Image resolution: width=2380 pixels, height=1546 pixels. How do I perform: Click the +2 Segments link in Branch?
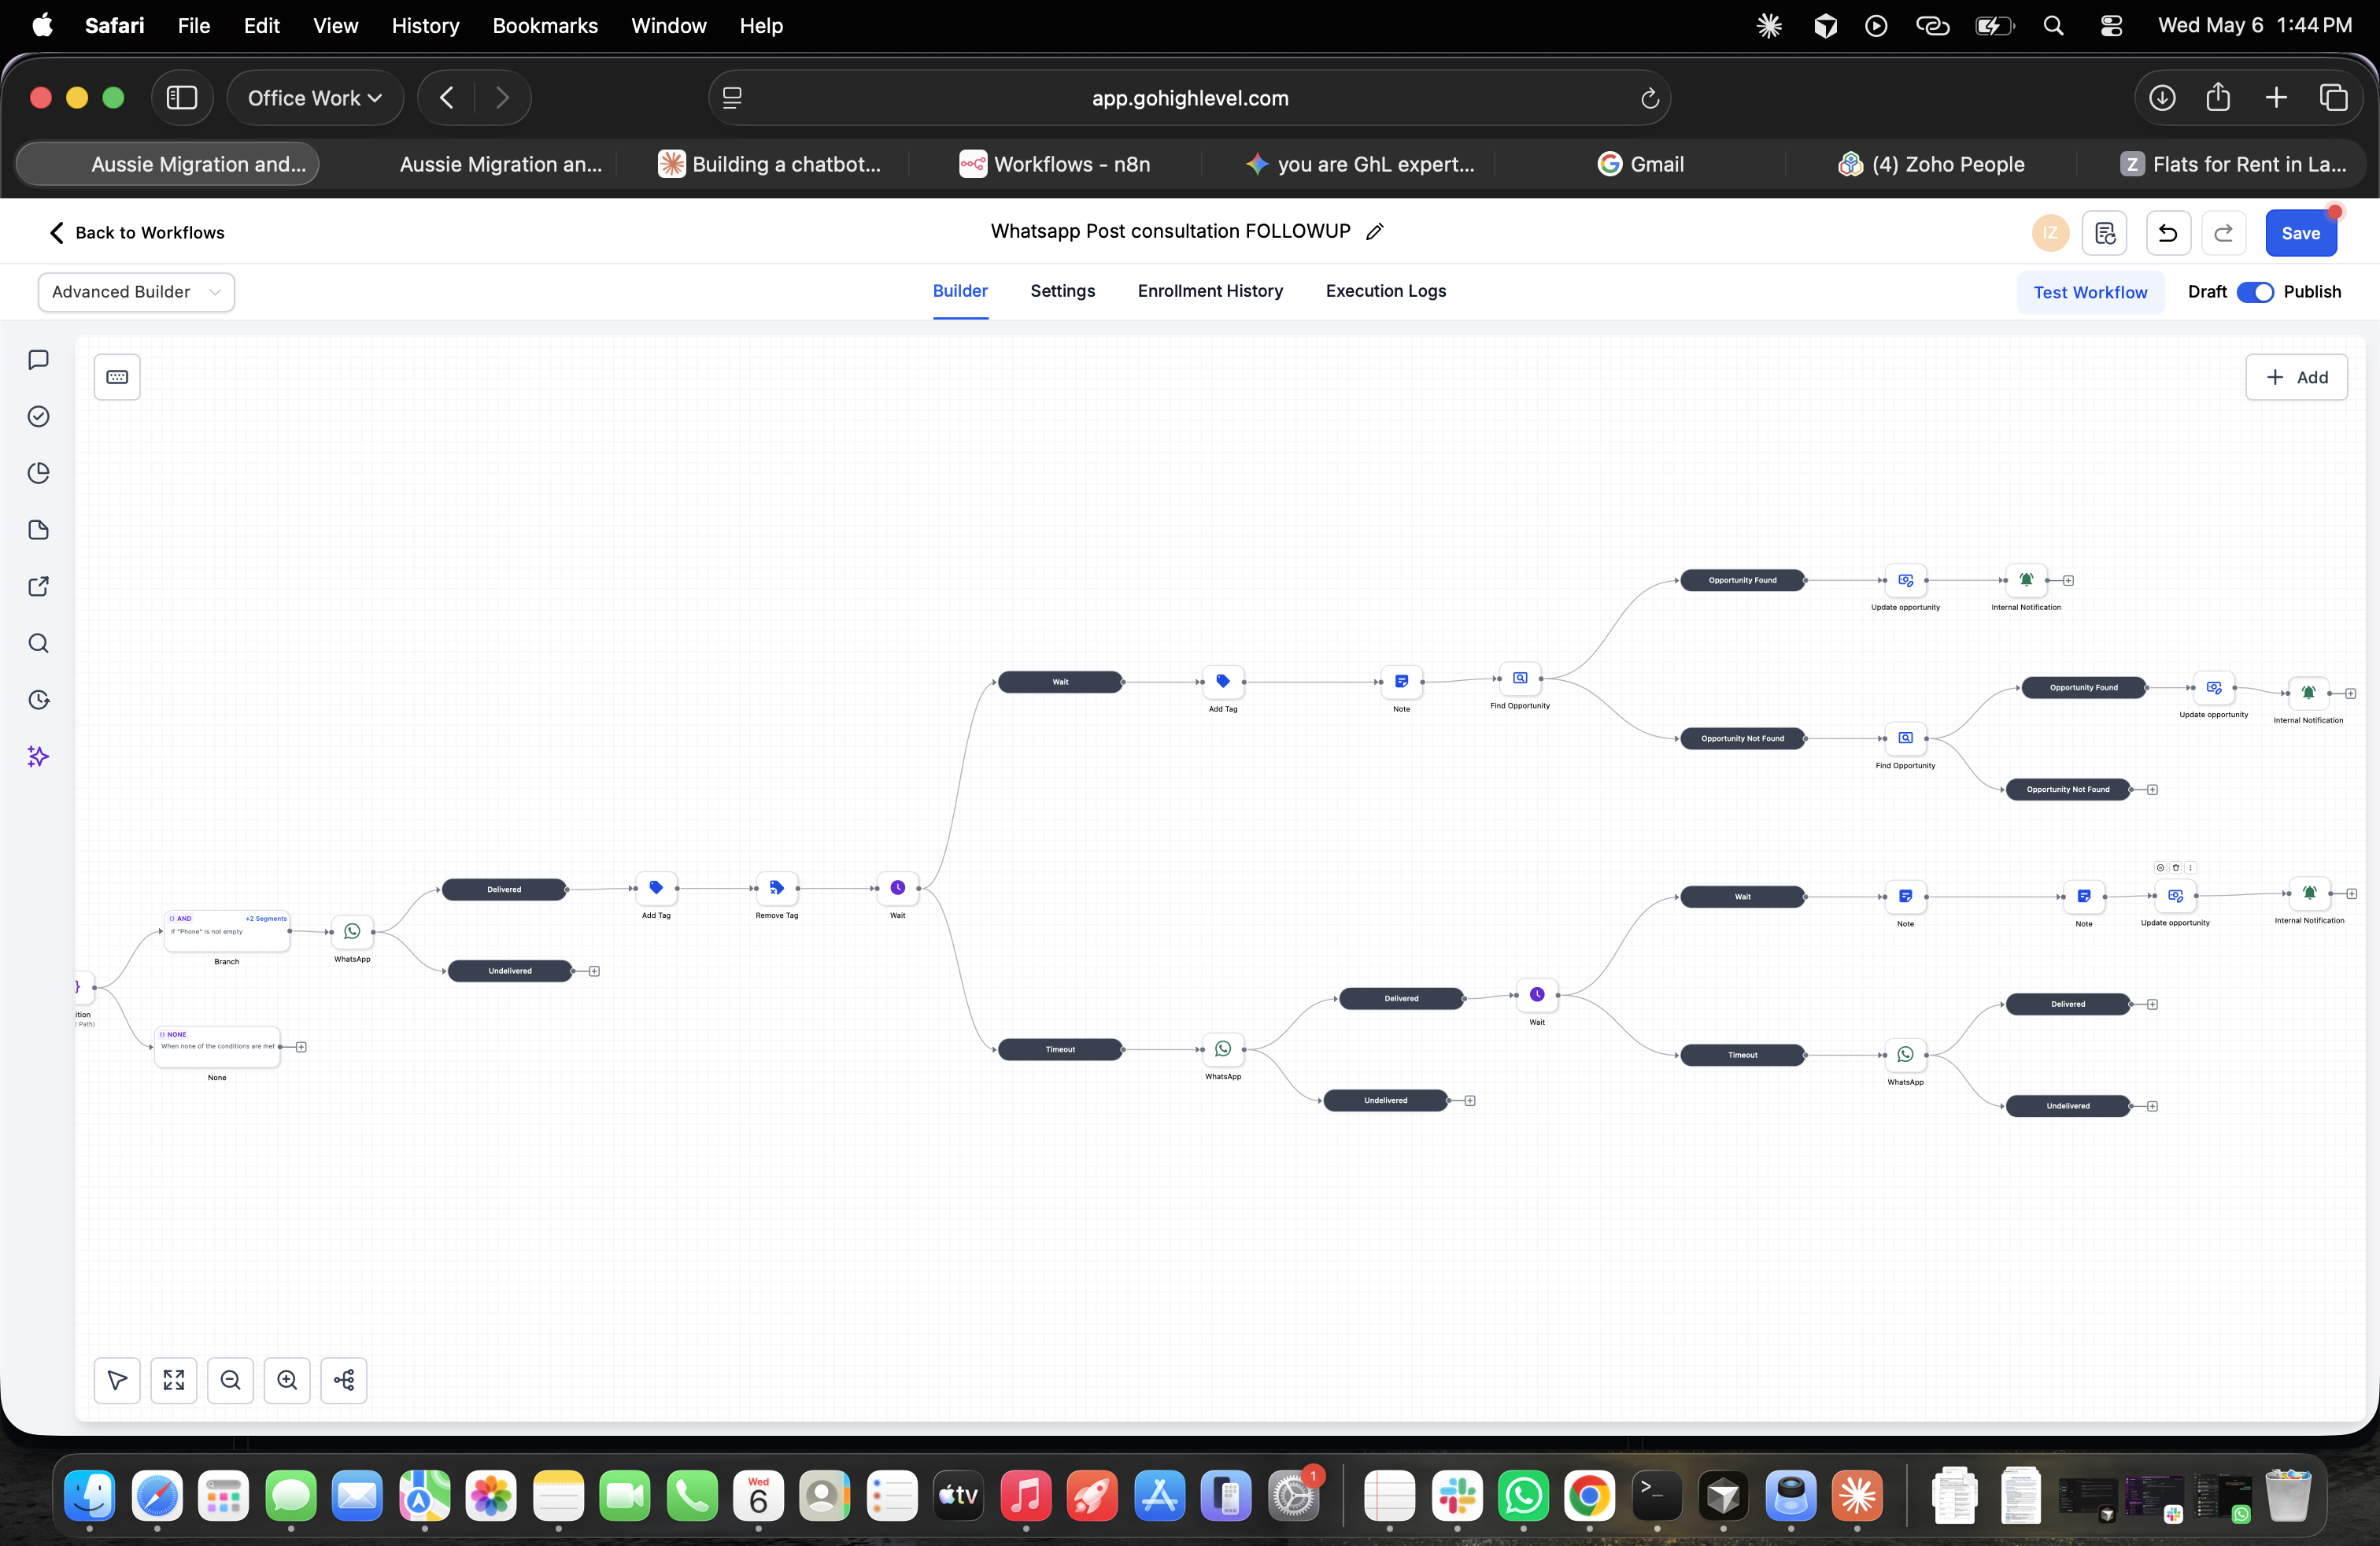coord(266,918)
